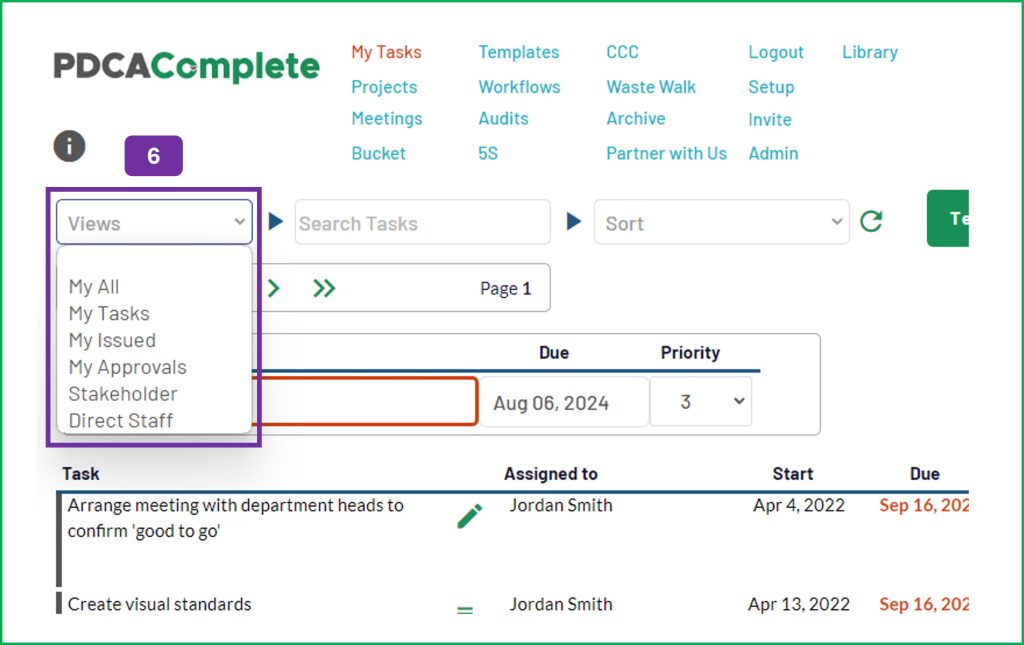
Task: Expand the Priority dropdown showing 3
Action: 701,401
